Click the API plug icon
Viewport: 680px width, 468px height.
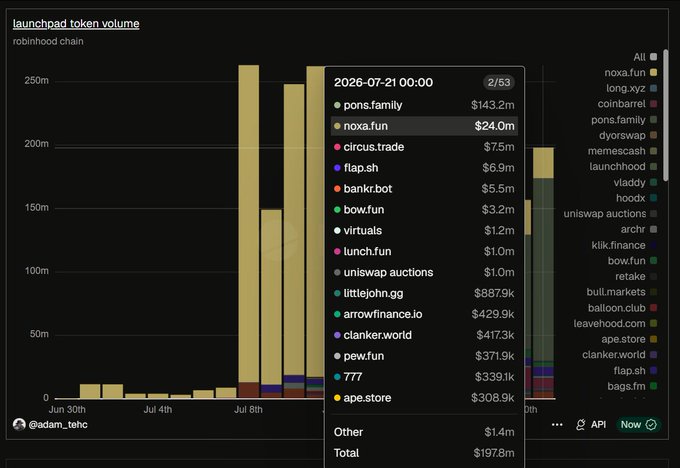tap(581, 425)
